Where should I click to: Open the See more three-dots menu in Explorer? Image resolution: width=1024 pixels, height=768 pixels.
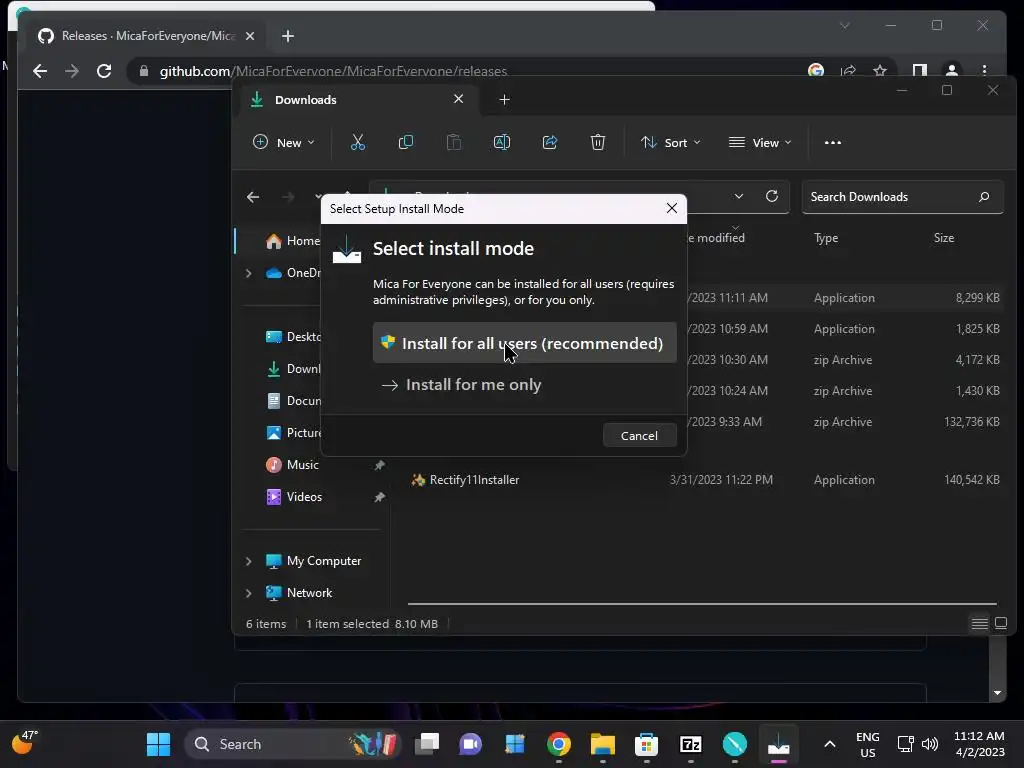click(x=833, y=142)
